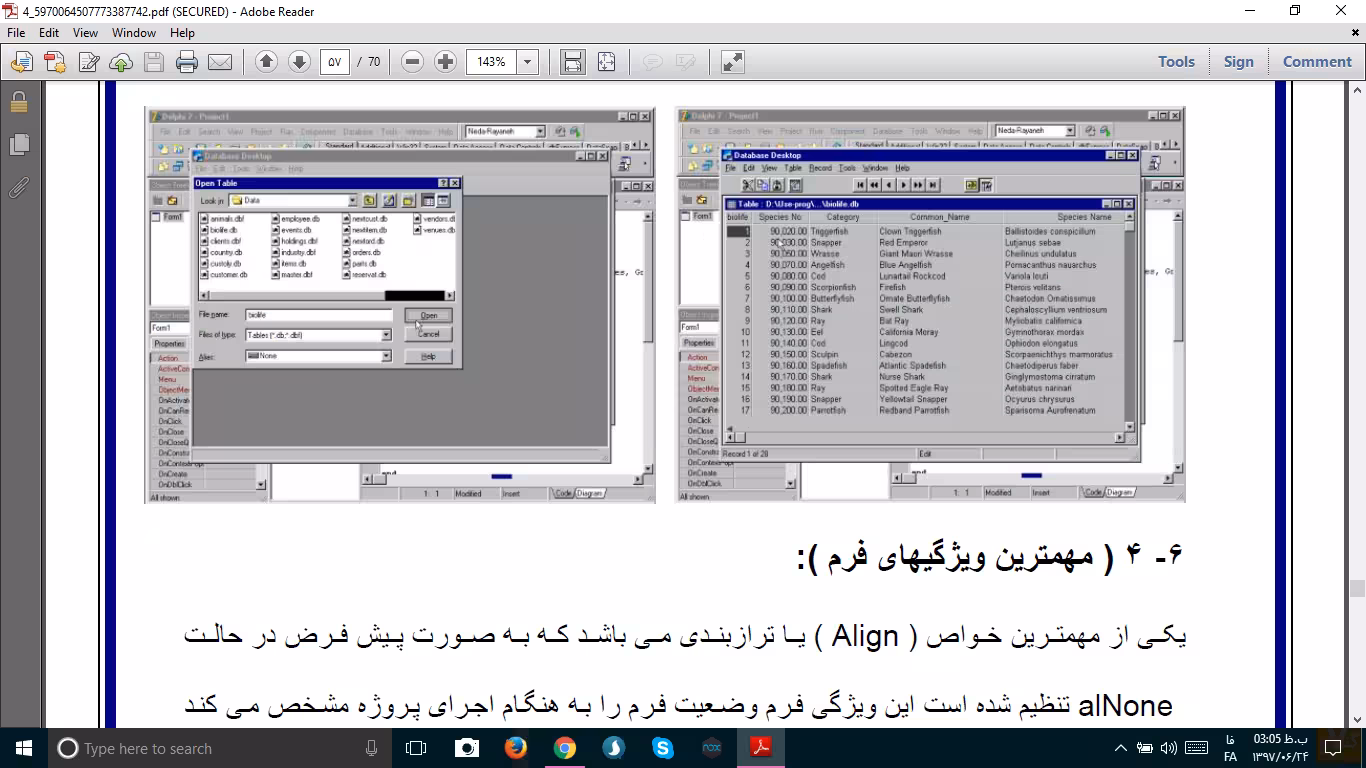
Task: Zoom out with the minus button
Action: [x=412, y=62]
